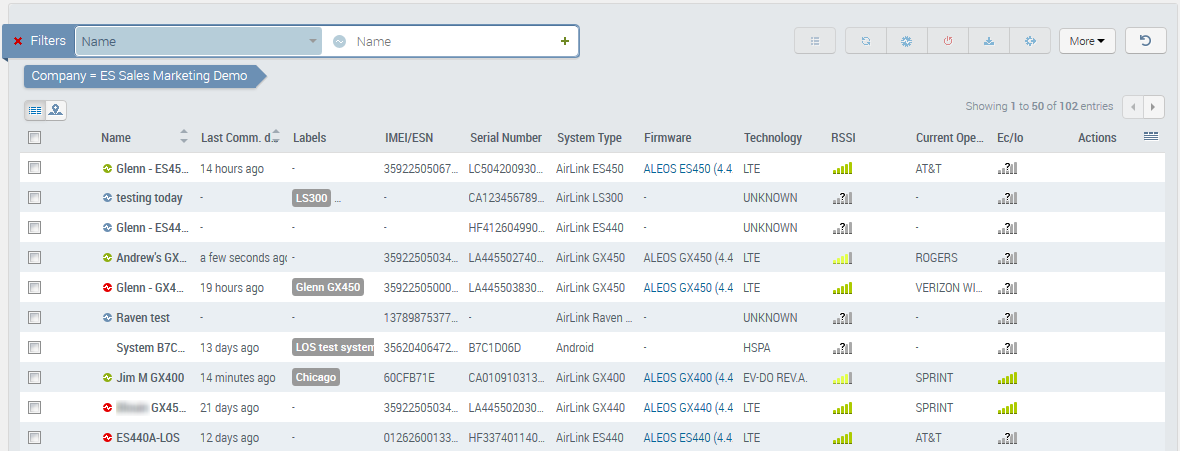Click the red power/reboot toolbar icon
The width and height of the screenshot is (1180, 451).
(x=948, y=41)
